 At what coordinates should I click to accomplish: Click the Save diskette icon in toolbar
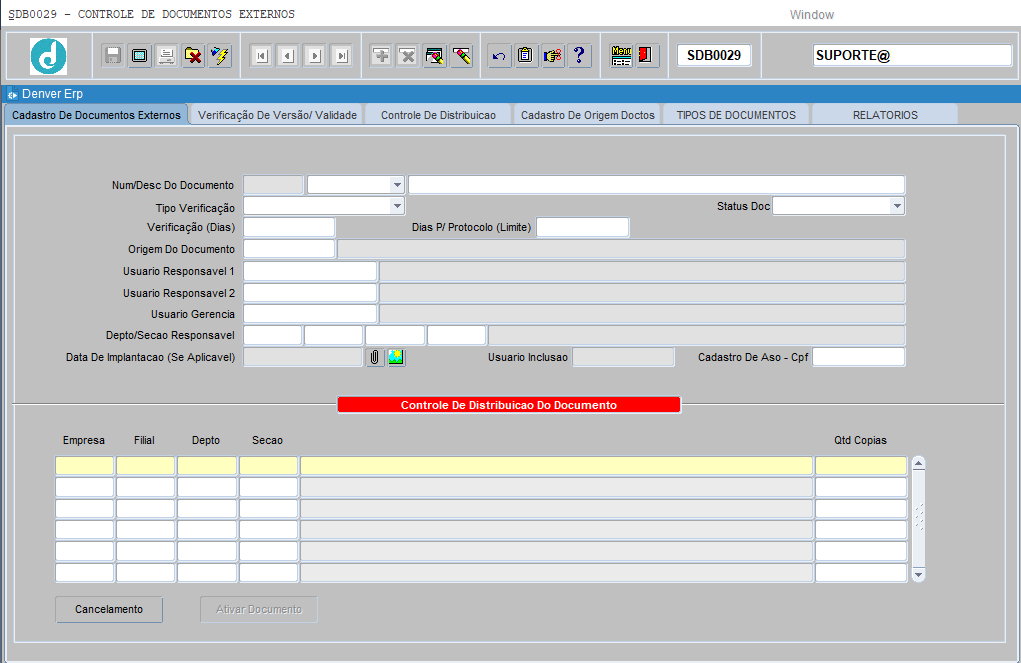click(x=113, y=56)
